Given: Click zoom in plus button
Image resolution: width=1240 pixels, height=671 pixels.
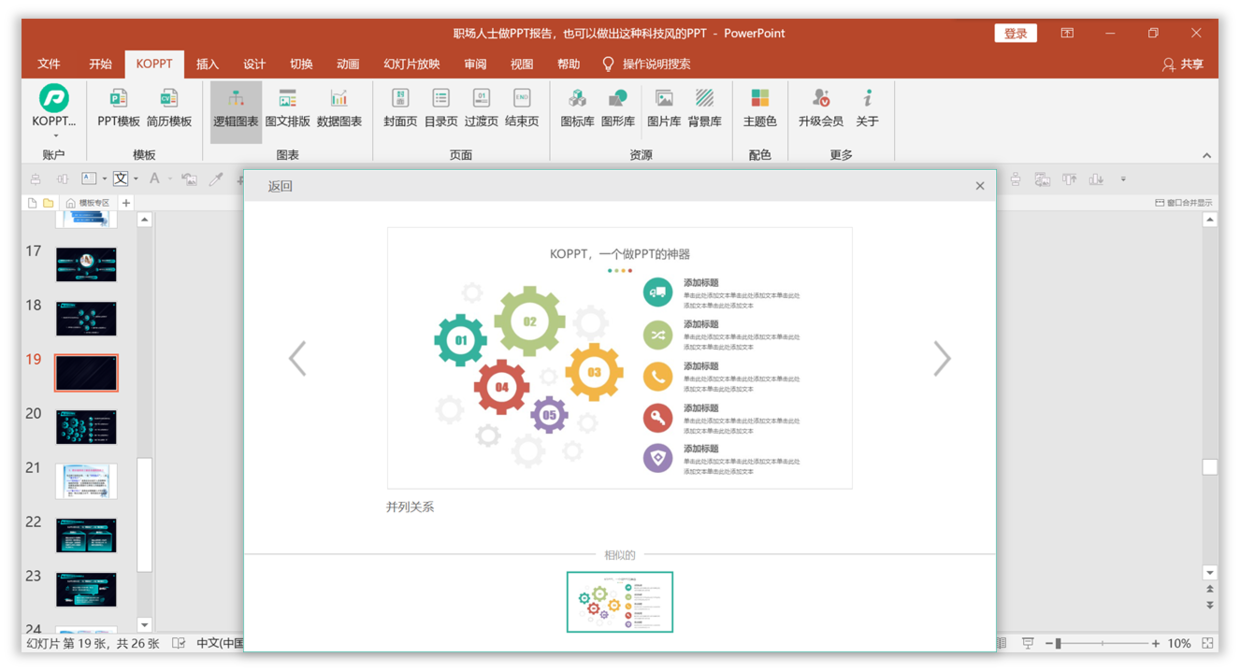Looking at the screenshot, I should click(1156, 643).
